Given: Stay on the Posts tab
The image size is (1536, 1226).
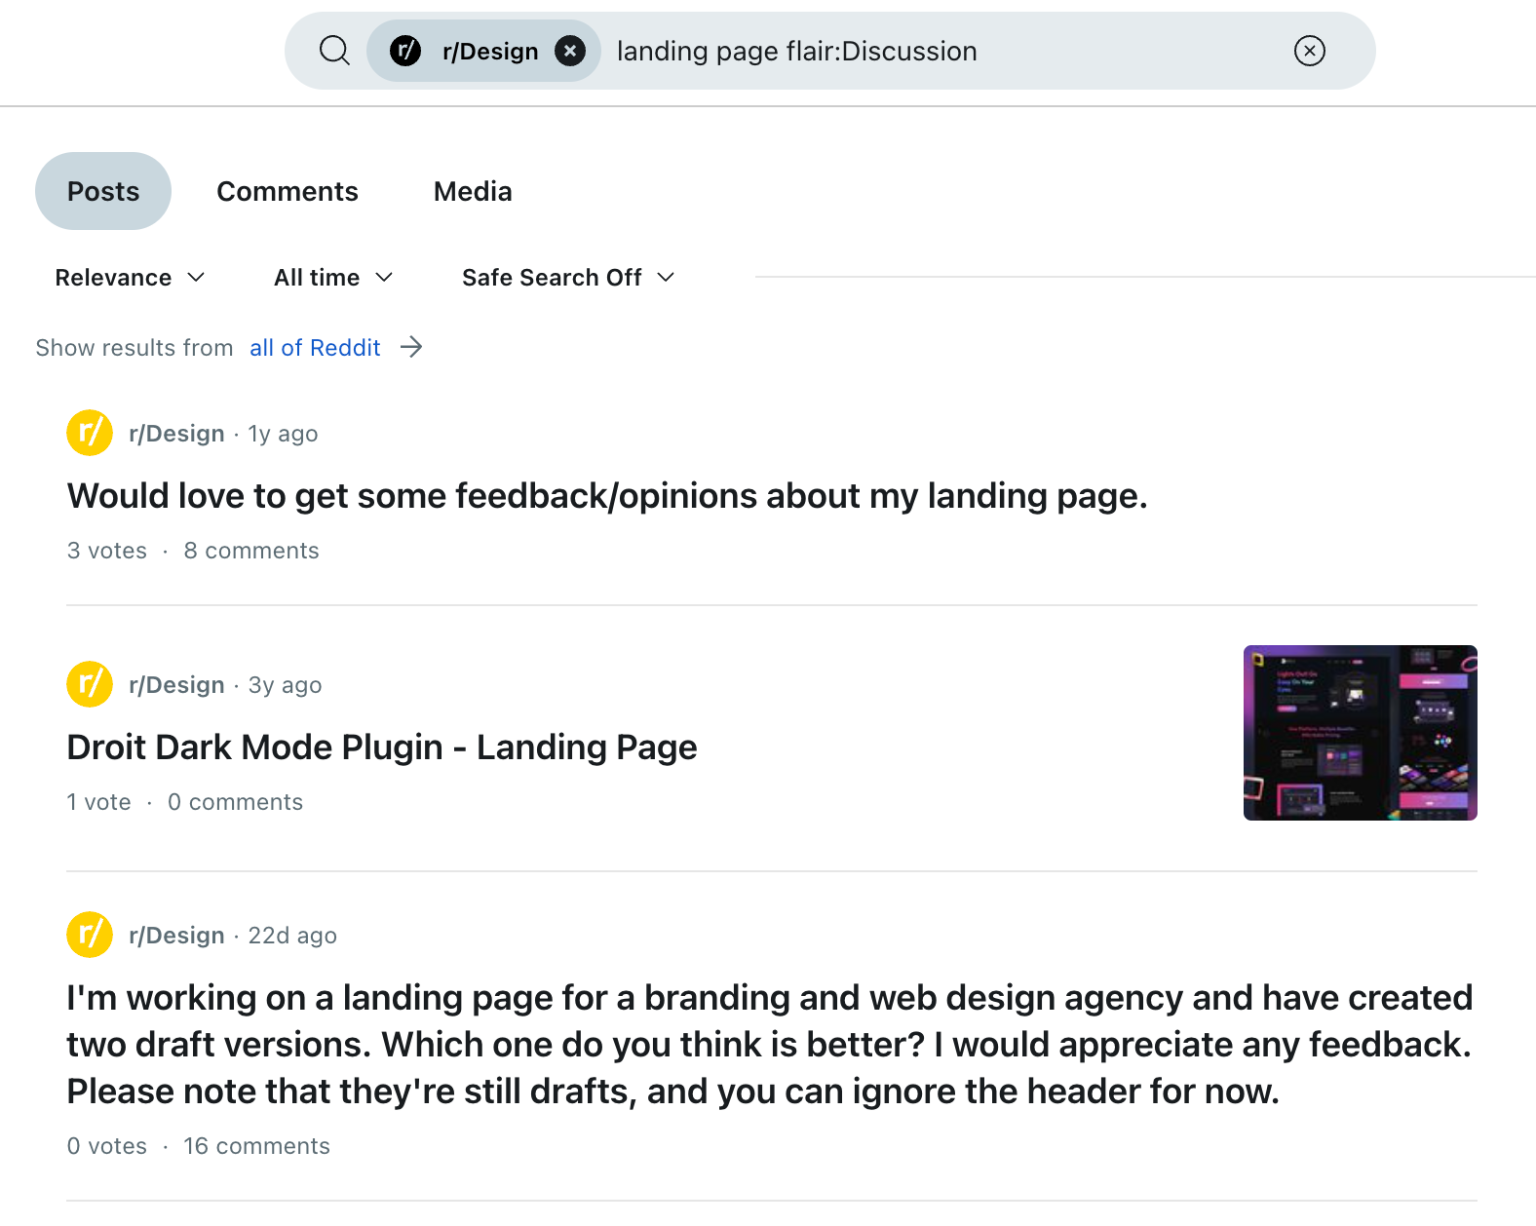Looking at the screenshot, I should click(103, 191).
